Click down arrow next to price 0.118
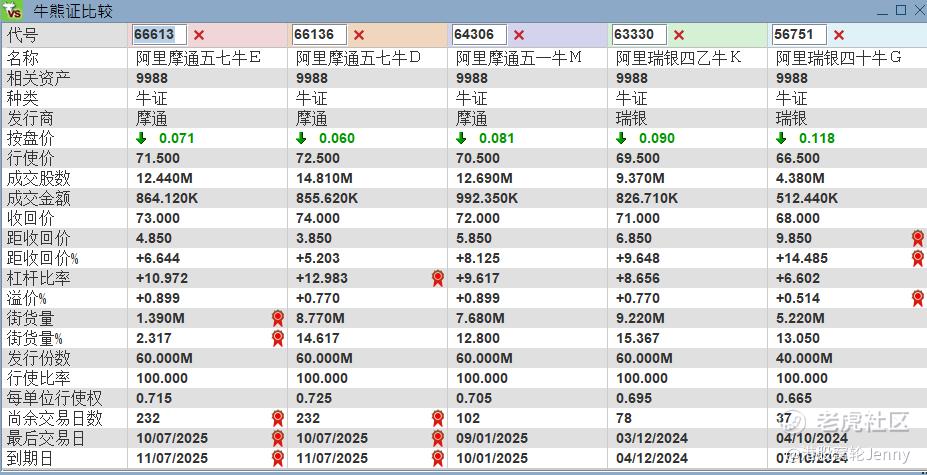Image resolution: width=927 pixels, height=475 pixels. pyautogui.click(x=781, y=138)
